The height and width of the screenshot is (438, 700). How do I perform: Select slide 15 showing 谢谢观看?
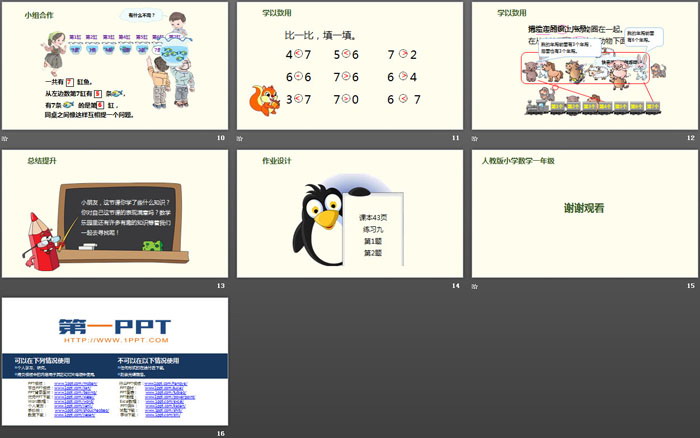pos(584,213)
